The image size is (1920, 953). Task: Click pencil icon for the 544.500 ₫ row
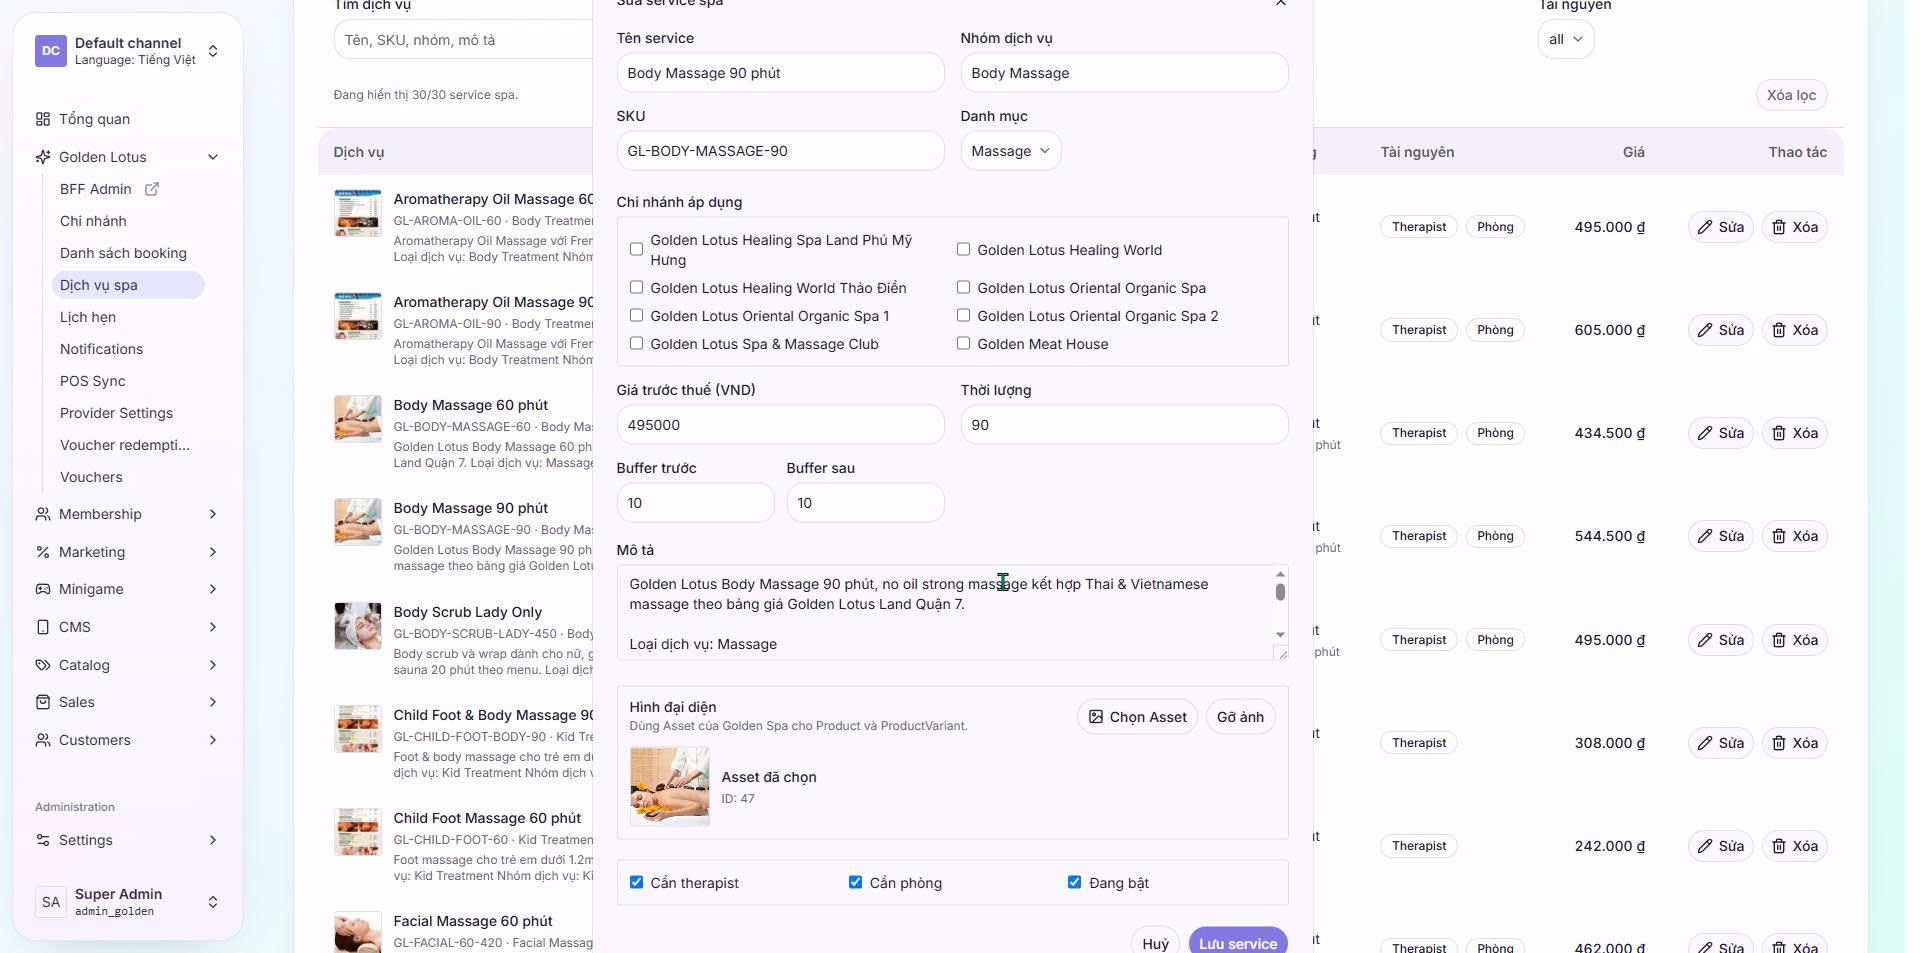[1705, 536]
